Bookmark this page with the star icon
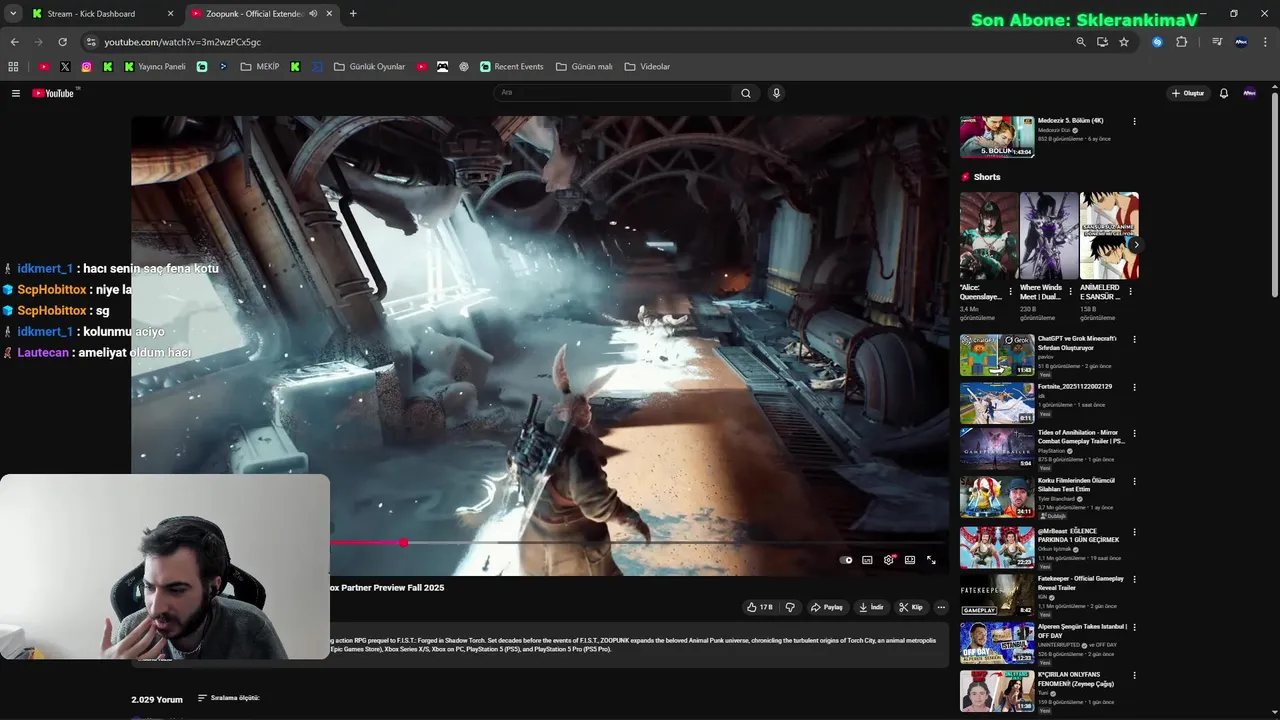 (1124, 42)
